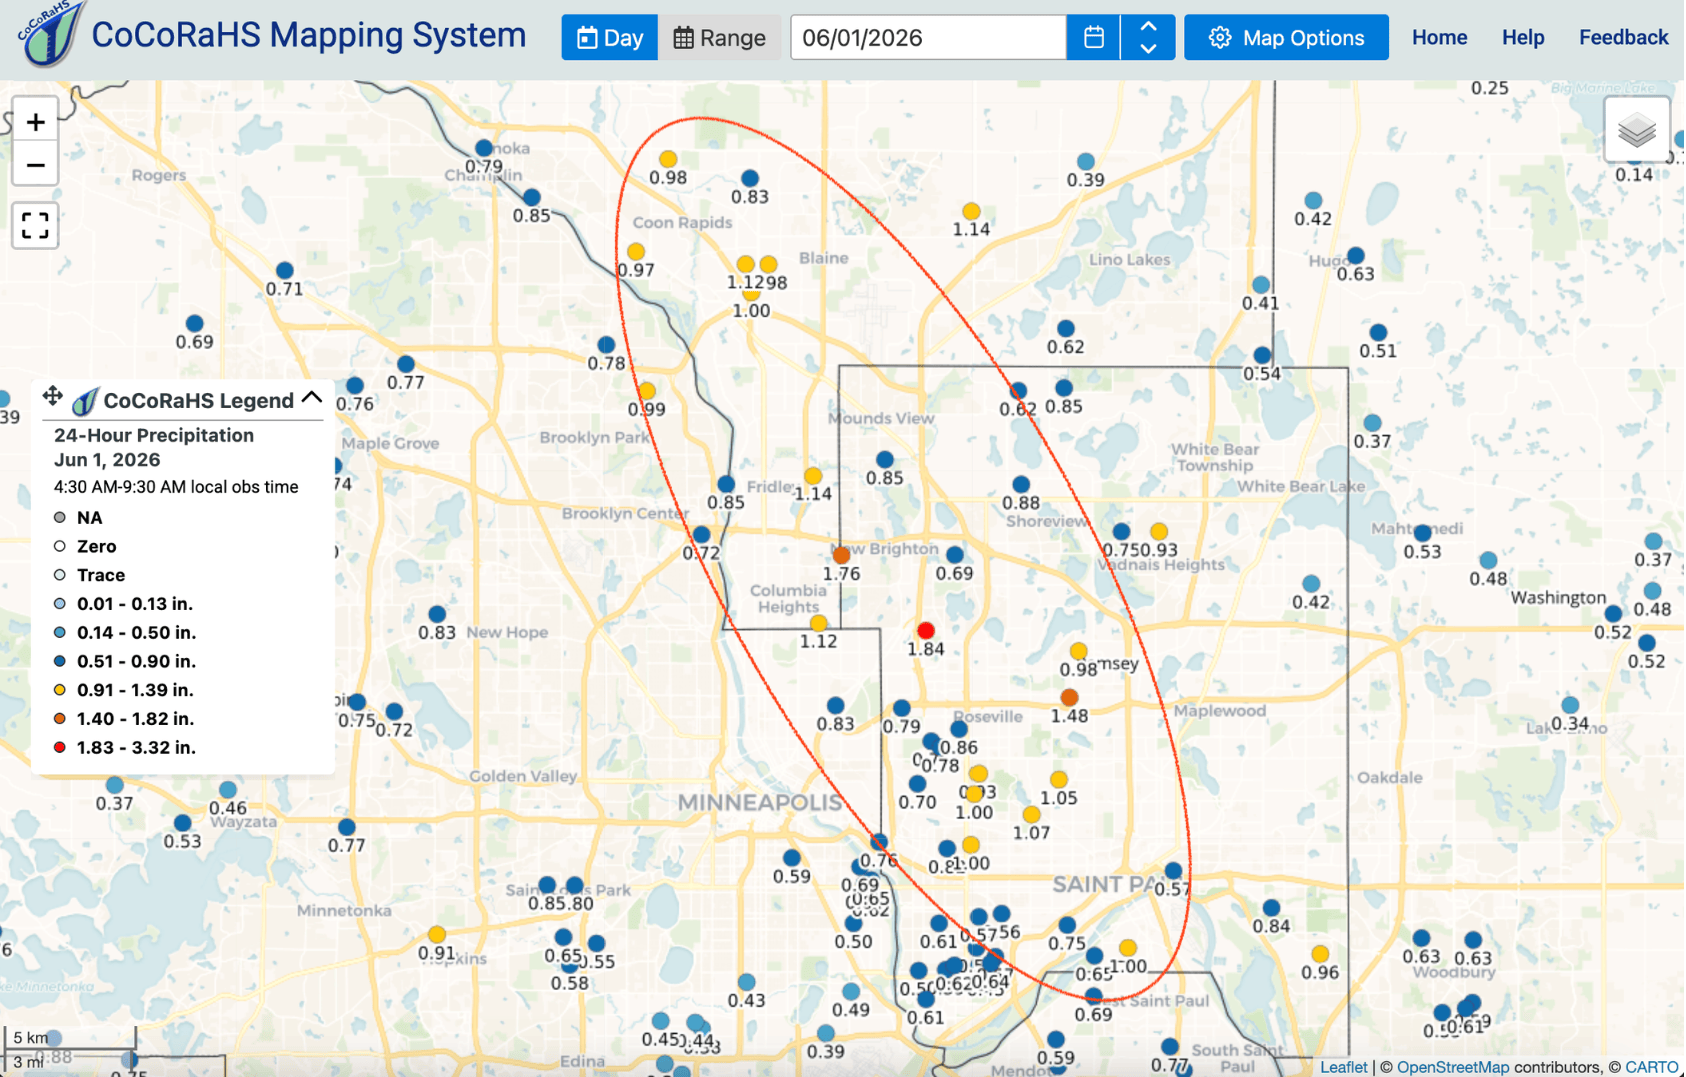Select the yellow 0.99 station marker
1686x1077 pixels.
[647, 390]
